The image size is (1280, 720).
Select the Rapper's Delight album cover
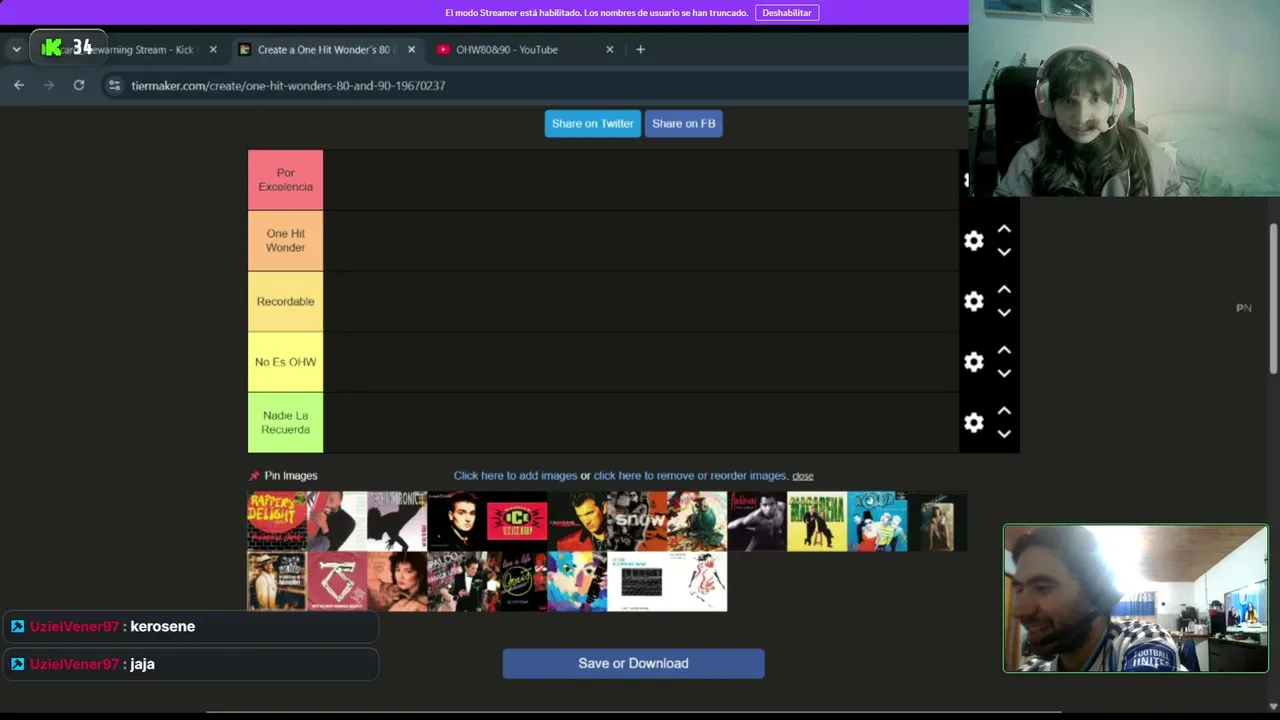(x=277, y=521)
